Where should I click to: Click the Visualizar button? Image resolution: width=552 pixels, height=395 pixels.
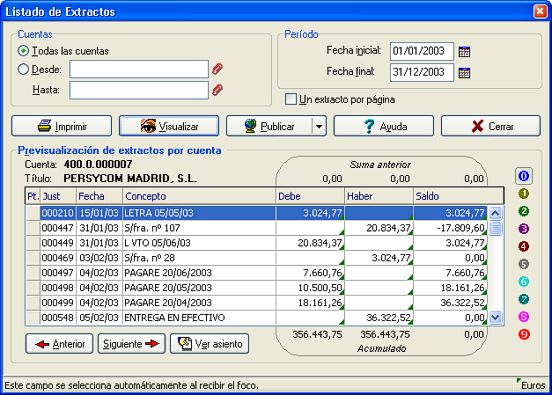pos(169,126)
